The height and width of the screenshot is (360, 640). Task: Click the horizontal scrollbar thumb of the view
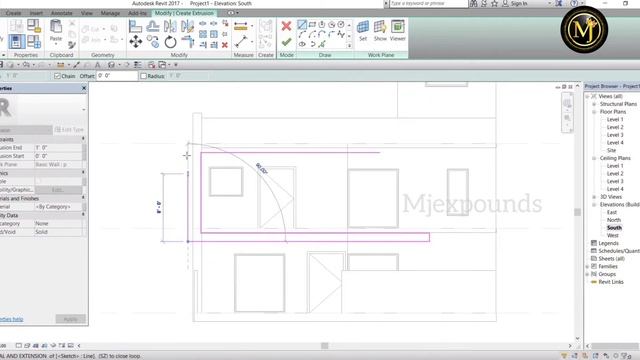click(324, 346)
